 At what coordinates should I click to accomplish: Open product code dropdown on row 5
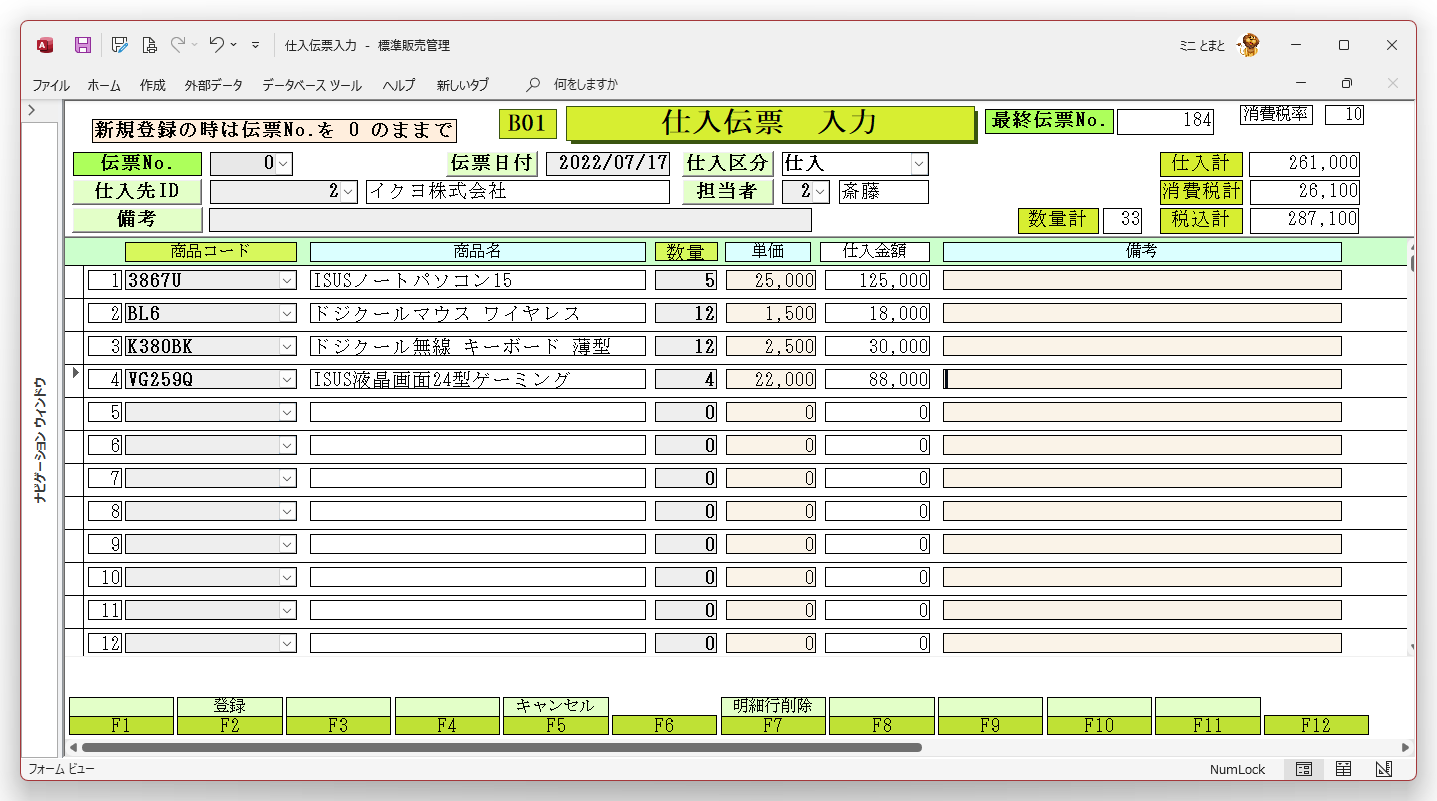[288, 412]
